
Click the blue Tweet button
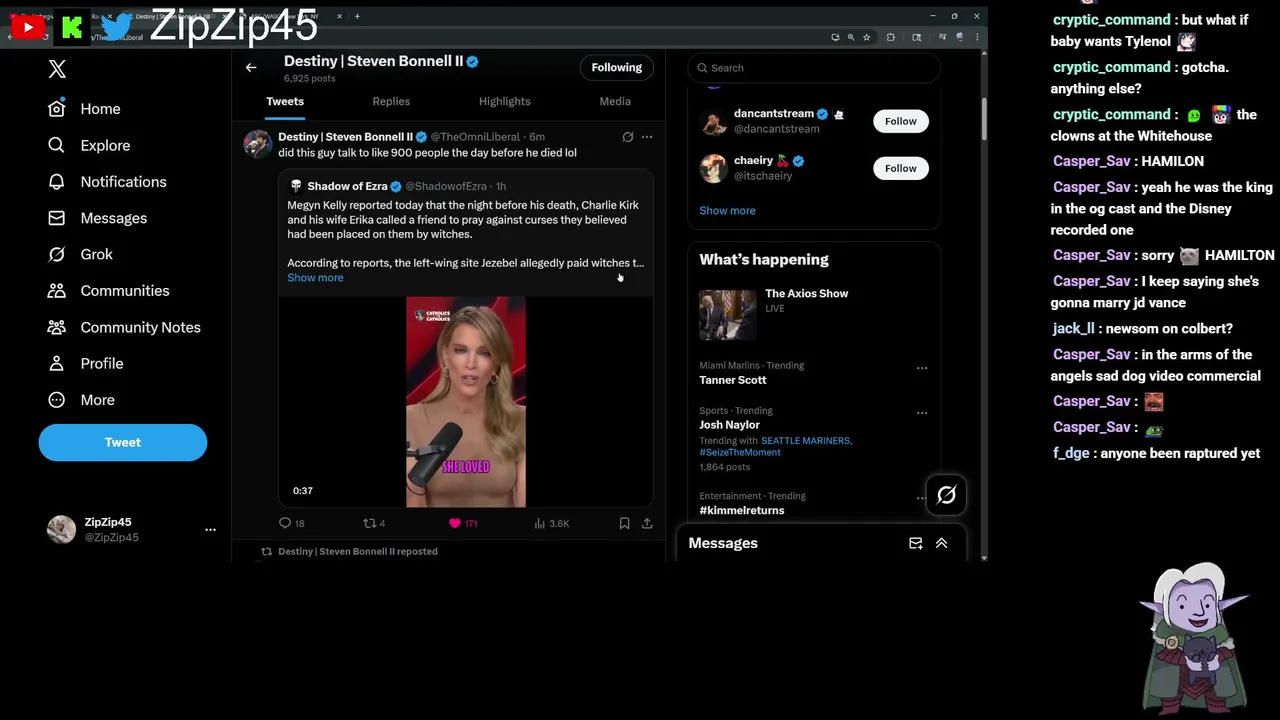pyautogui.click(x=123, y=442)
